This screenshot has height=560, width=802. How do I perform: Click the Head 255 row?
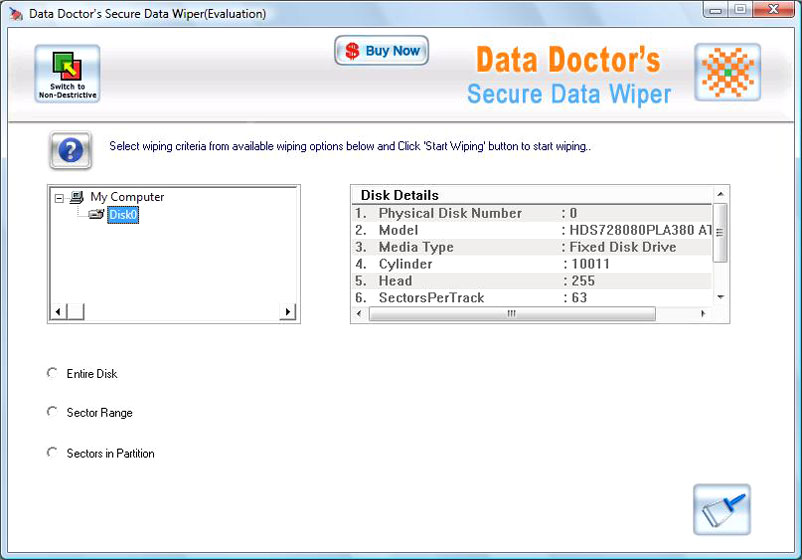point(532,281)
